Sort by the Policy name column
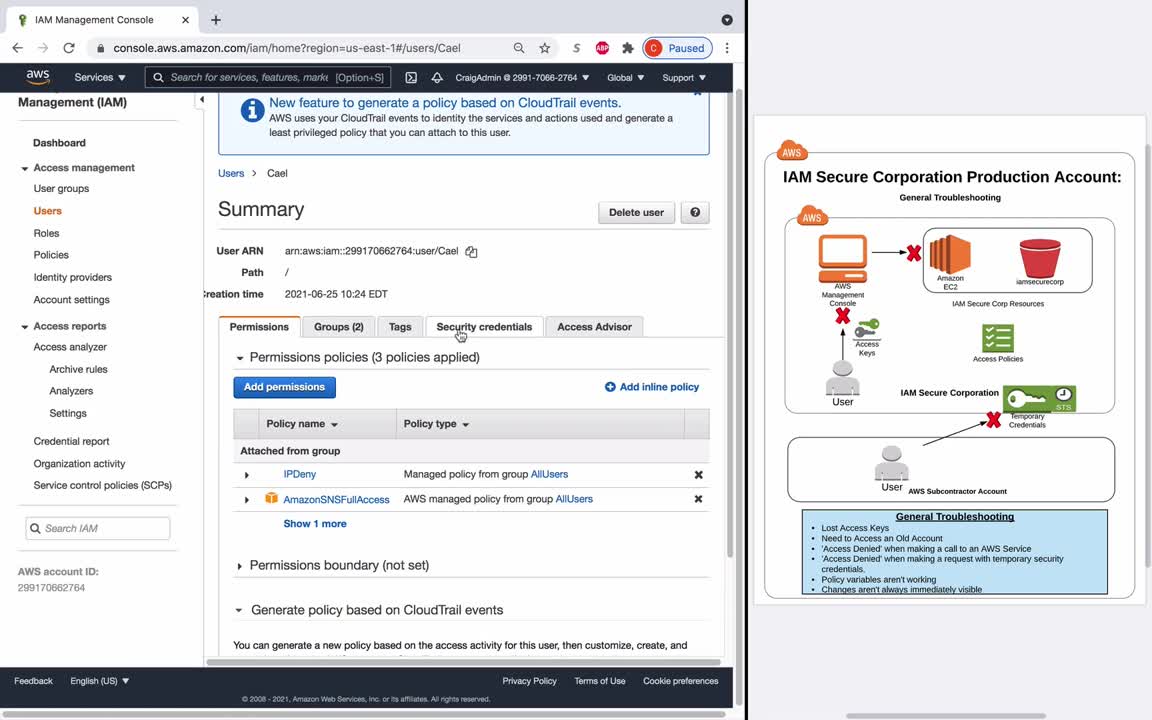 click(x=302, y=424)
